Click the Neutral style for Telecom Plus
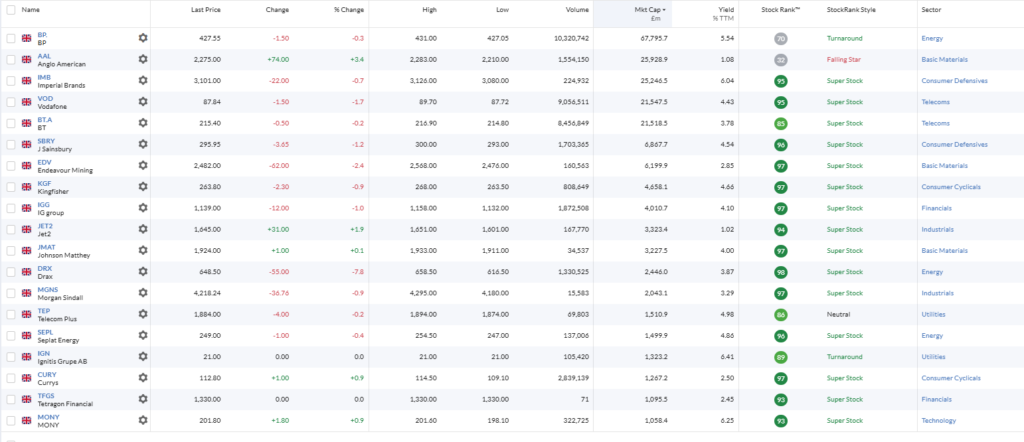This screenshot has height=442, width=1024. tap(839, 315)
